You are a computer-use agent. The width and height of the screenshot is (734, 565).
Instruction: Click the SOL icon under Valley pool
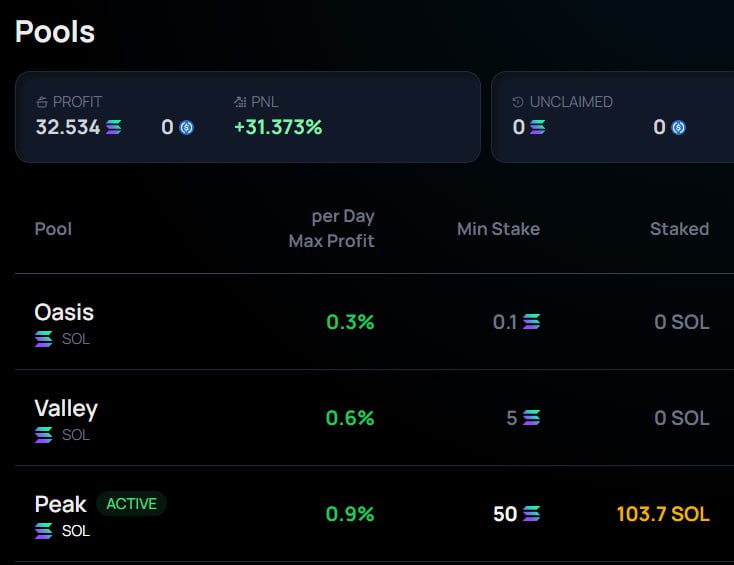pyautogui.click(x=44, y=435)
